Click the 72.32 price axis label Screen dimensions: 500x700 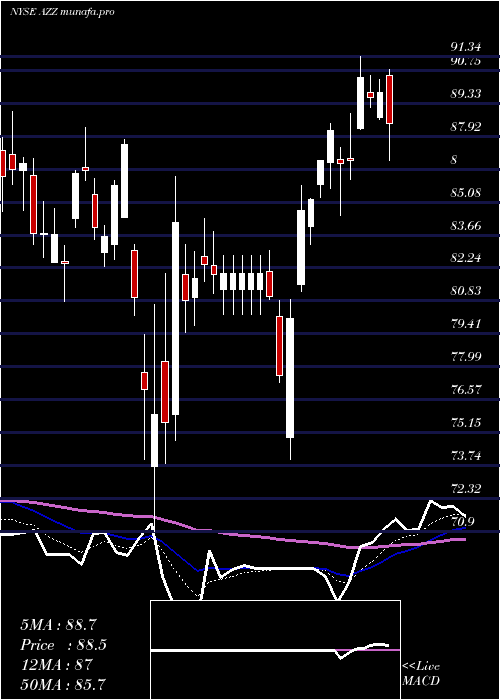pos(466,489)
